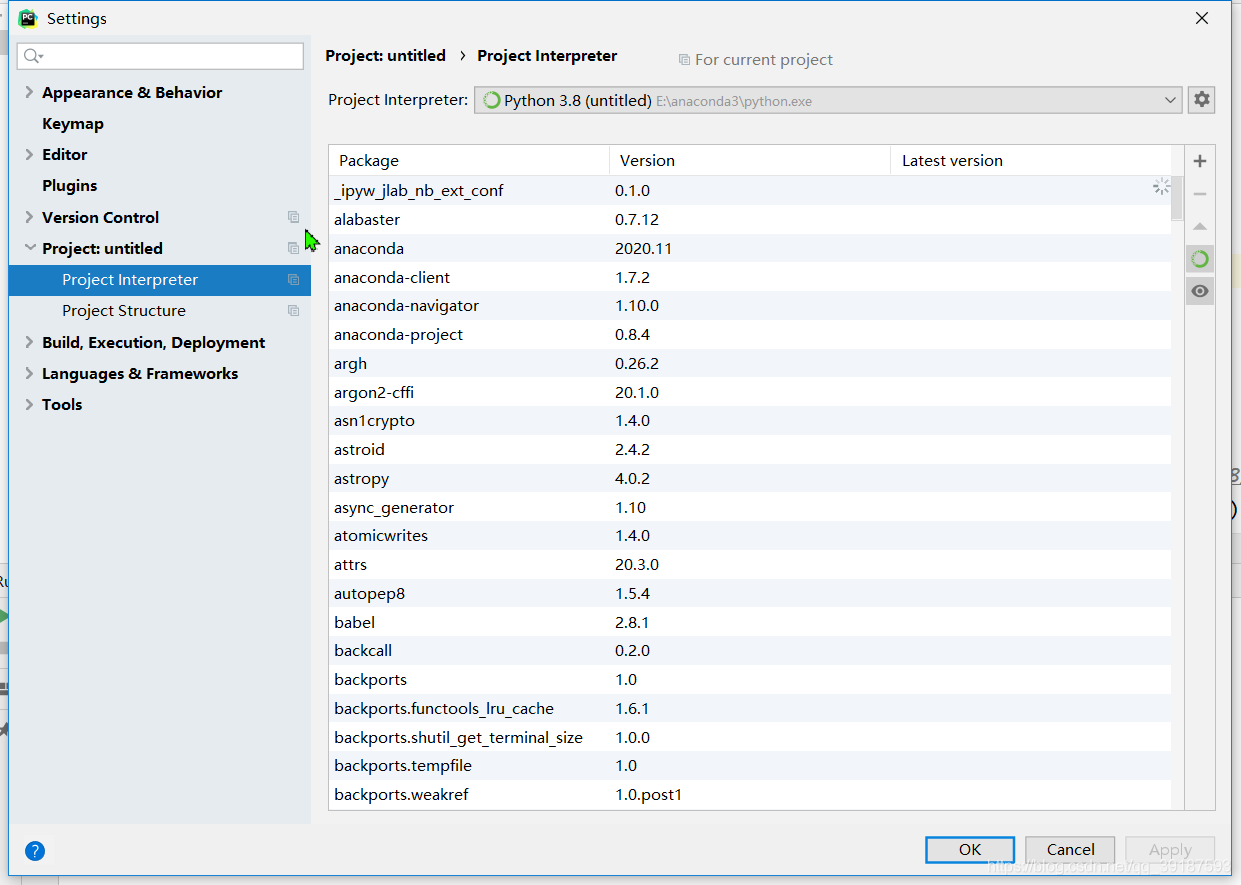This screenshot has width=1241, height=885.
Task: Expand the Tools section
Action: click(29, 404)
